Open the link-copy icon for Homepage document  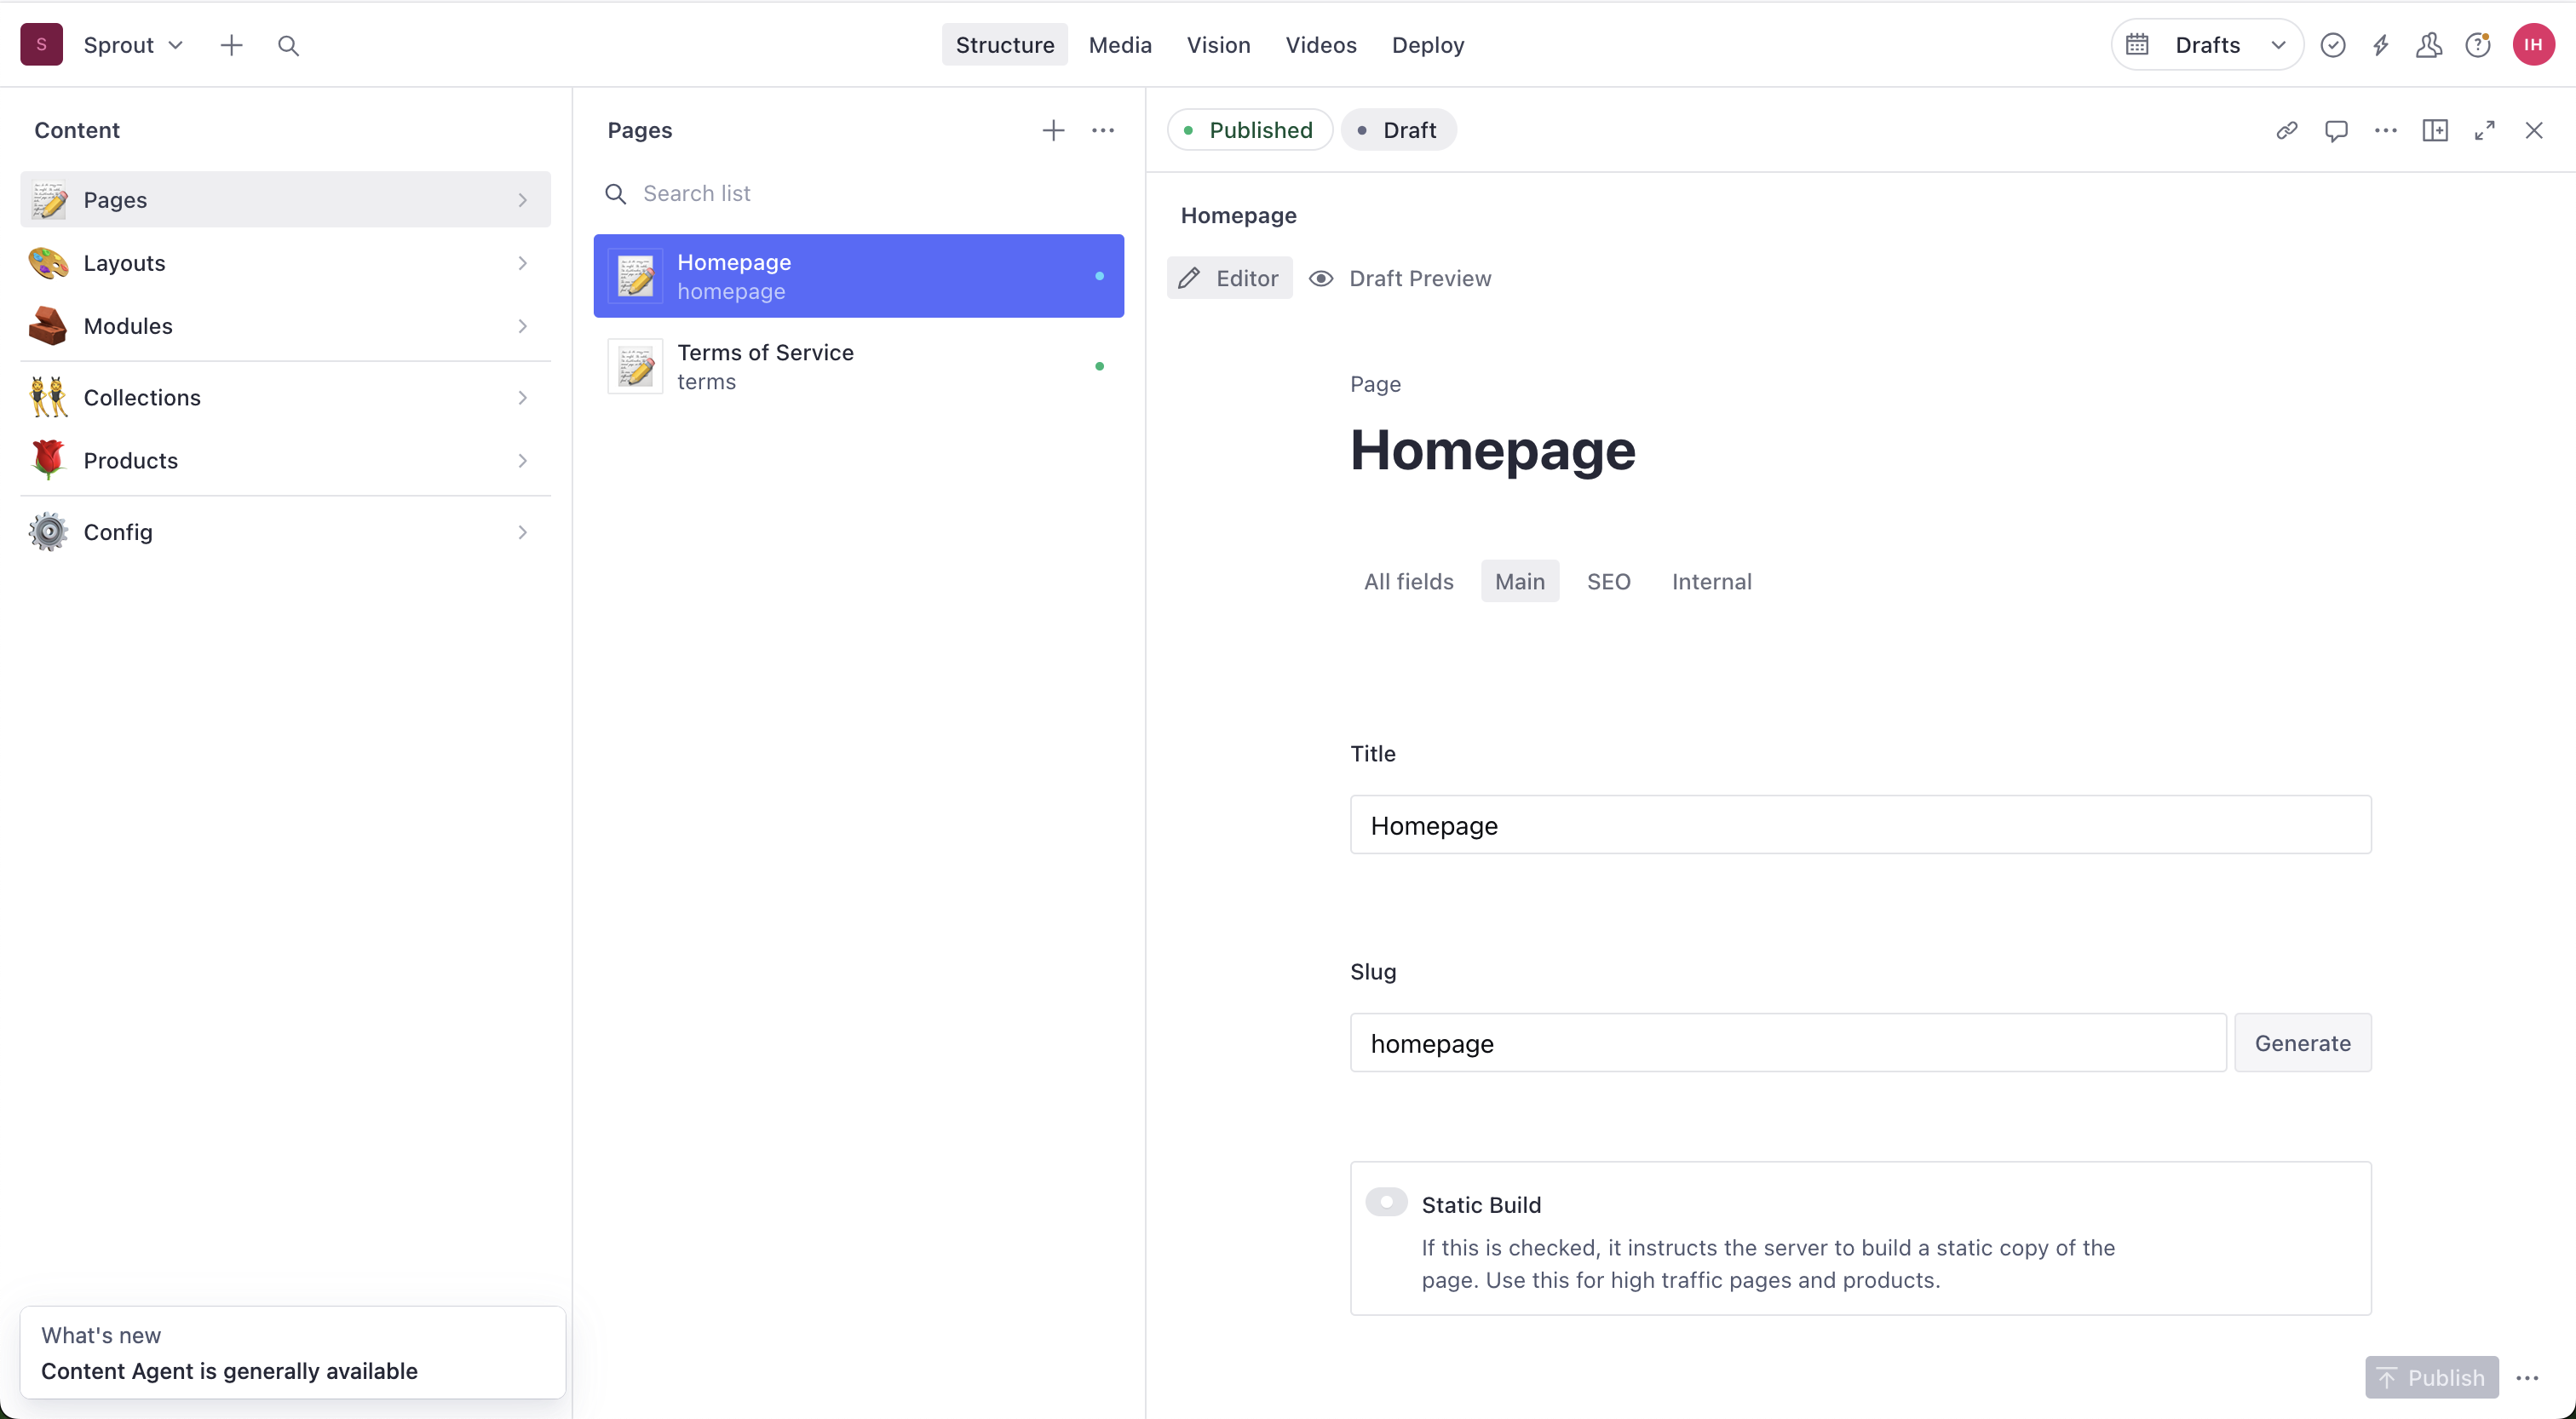(x=2287, y=130)
